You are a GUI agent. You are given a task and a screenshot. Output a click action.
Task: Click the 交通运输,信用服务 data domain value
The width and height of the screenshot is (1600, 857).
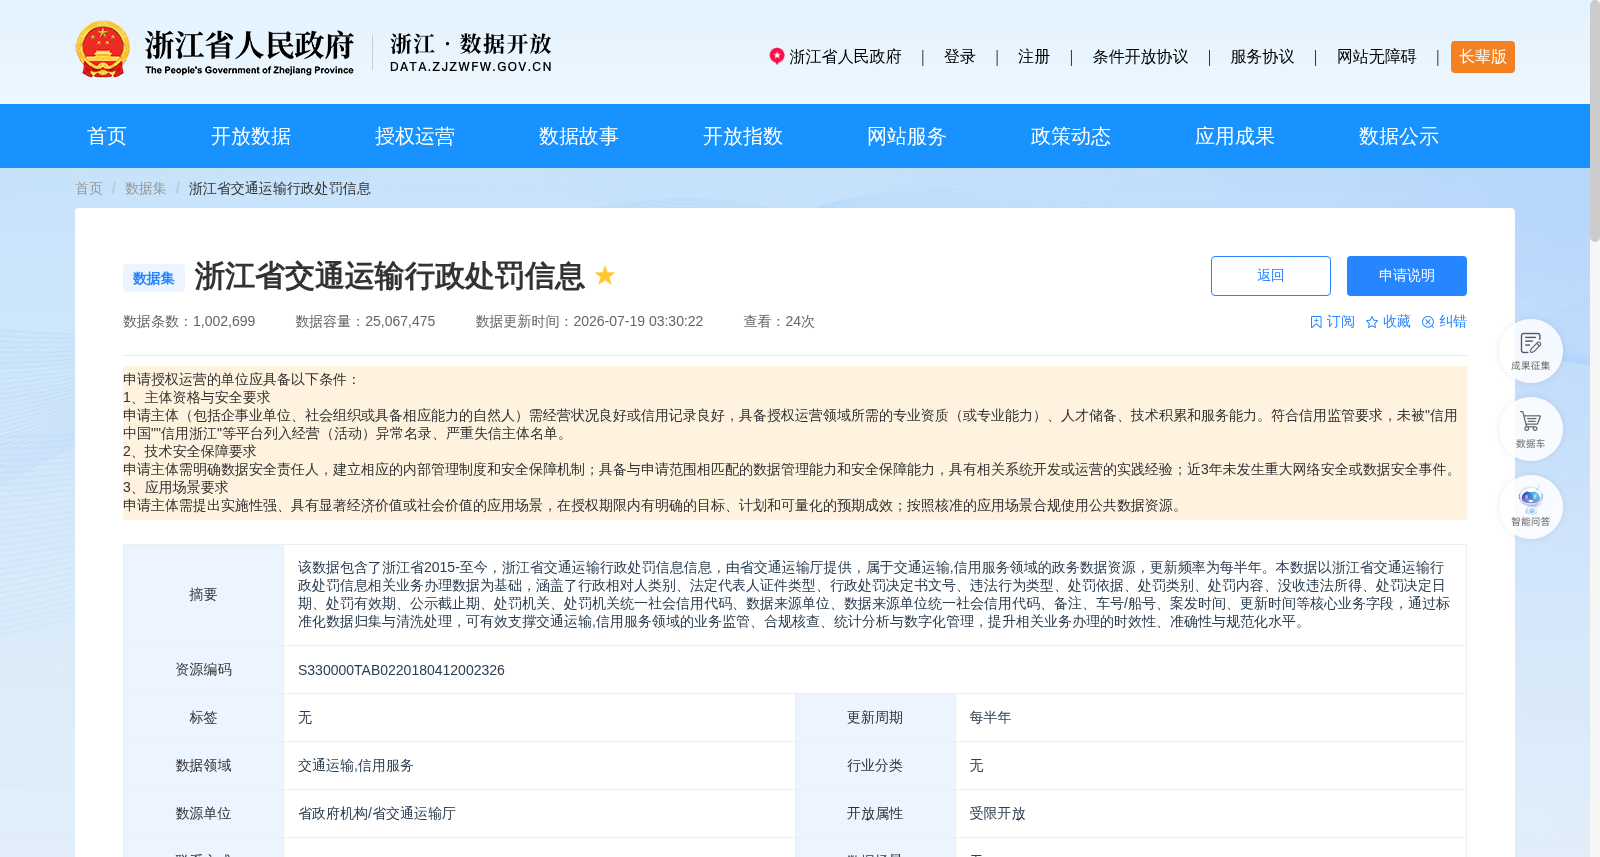[x=356, y=766]
